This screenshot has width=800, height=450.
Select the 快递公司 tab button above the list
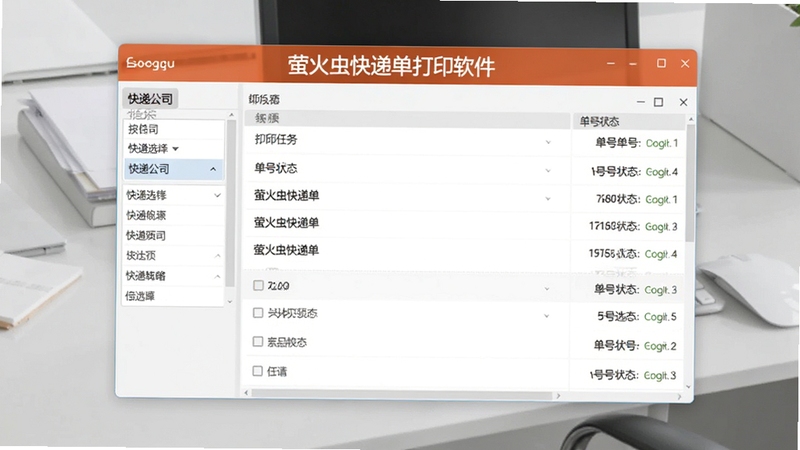point(150,98)
